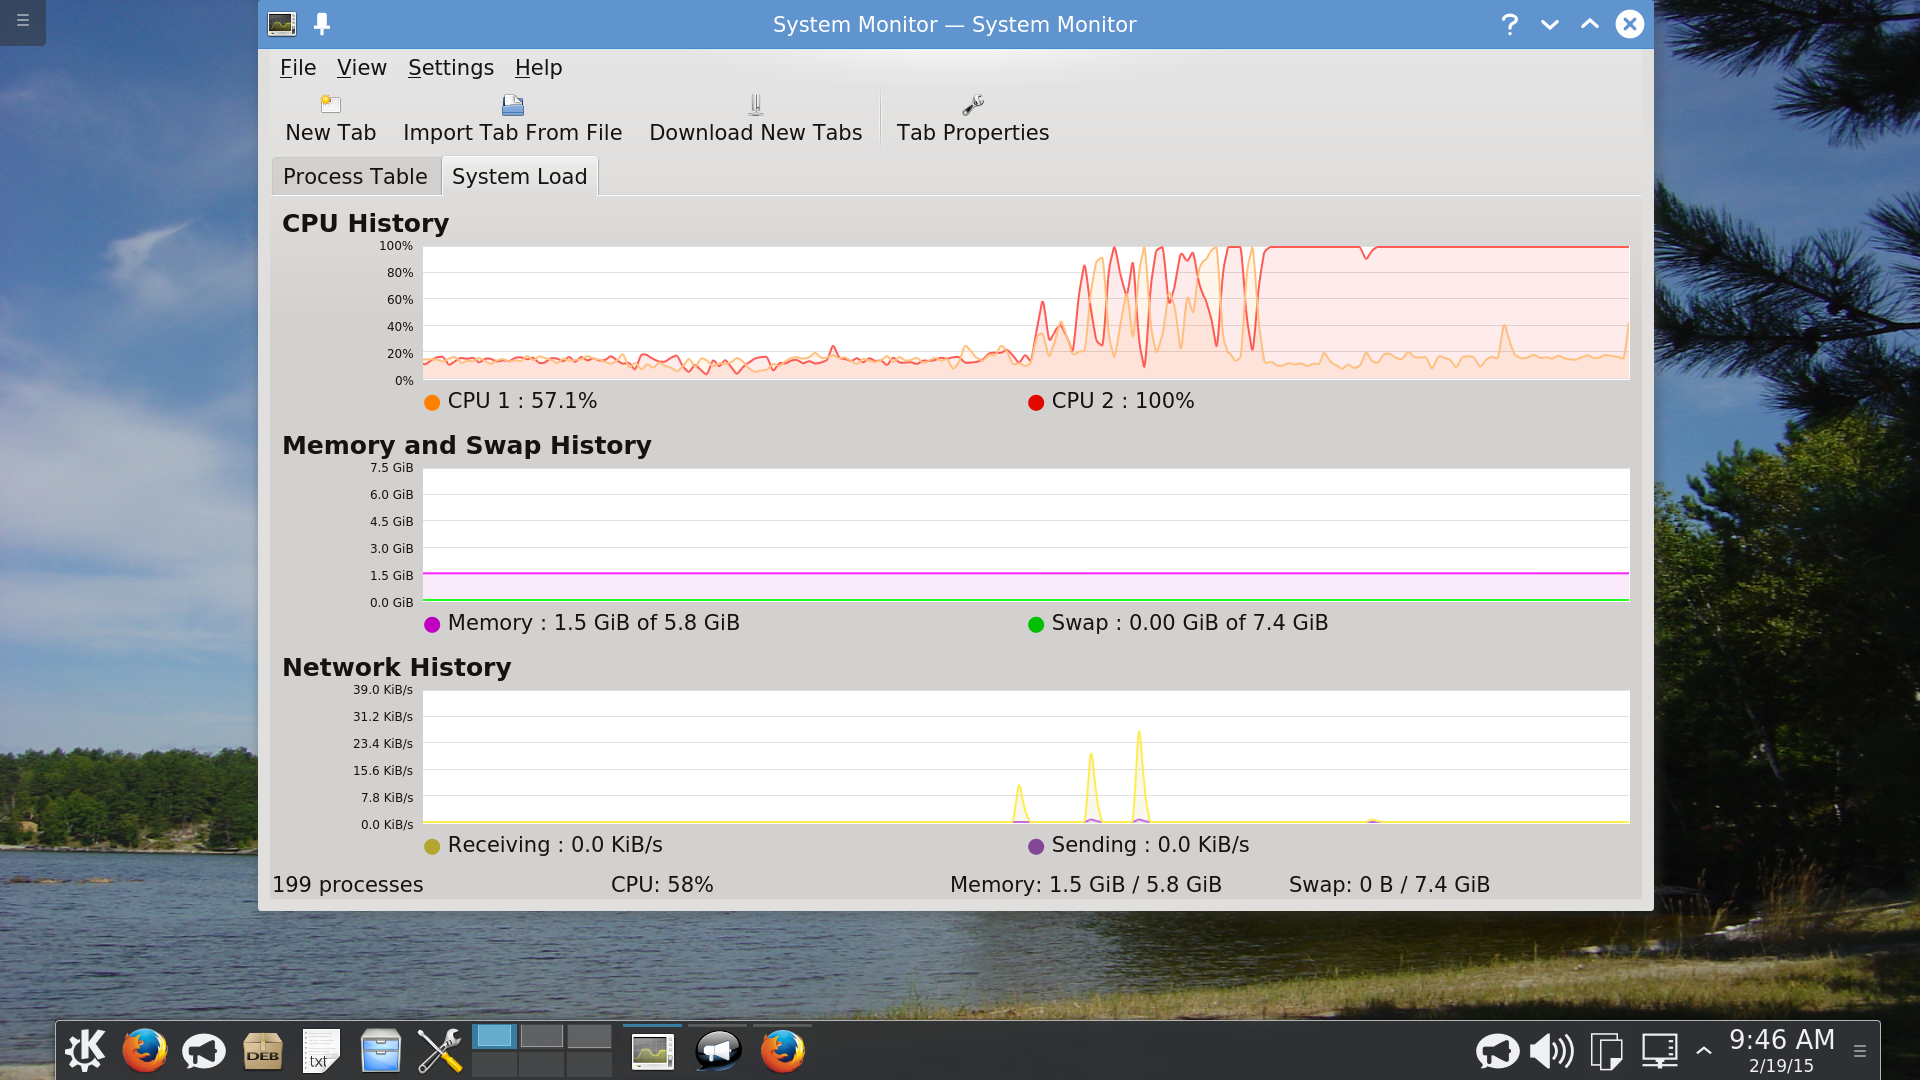Open the DEB package installer launcher
This screenshot has width=1920, height=1080.
point(263,1050)
